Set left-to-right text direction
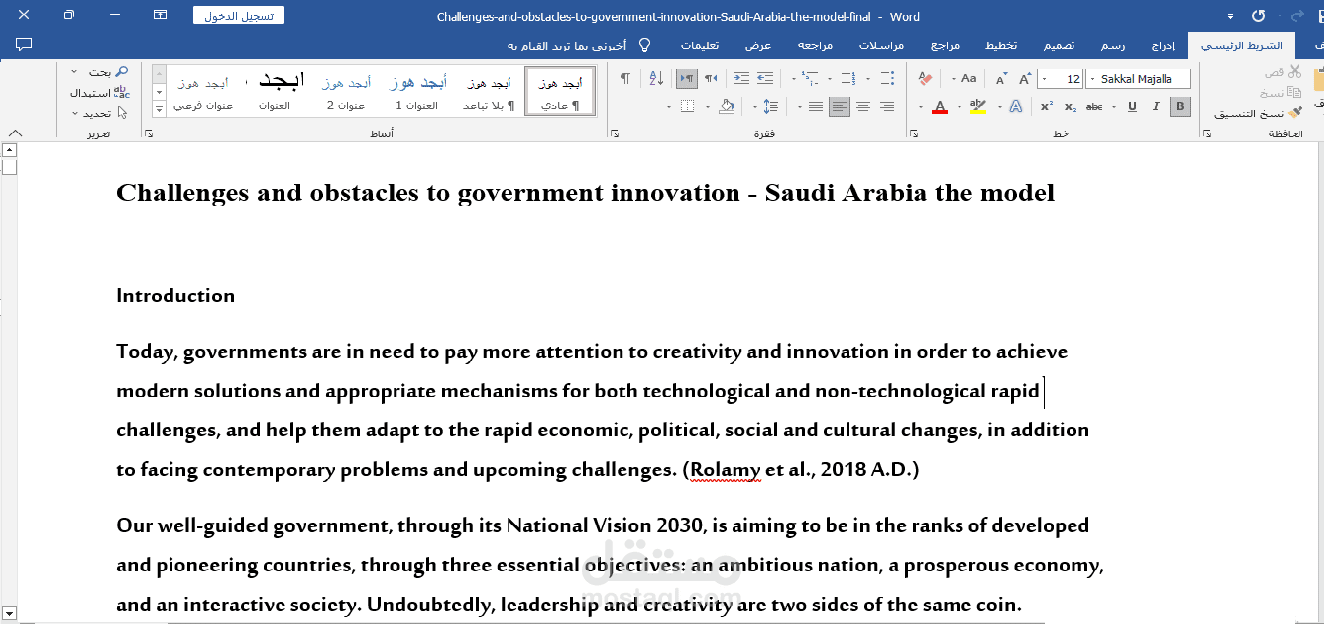 click(687, 78)
